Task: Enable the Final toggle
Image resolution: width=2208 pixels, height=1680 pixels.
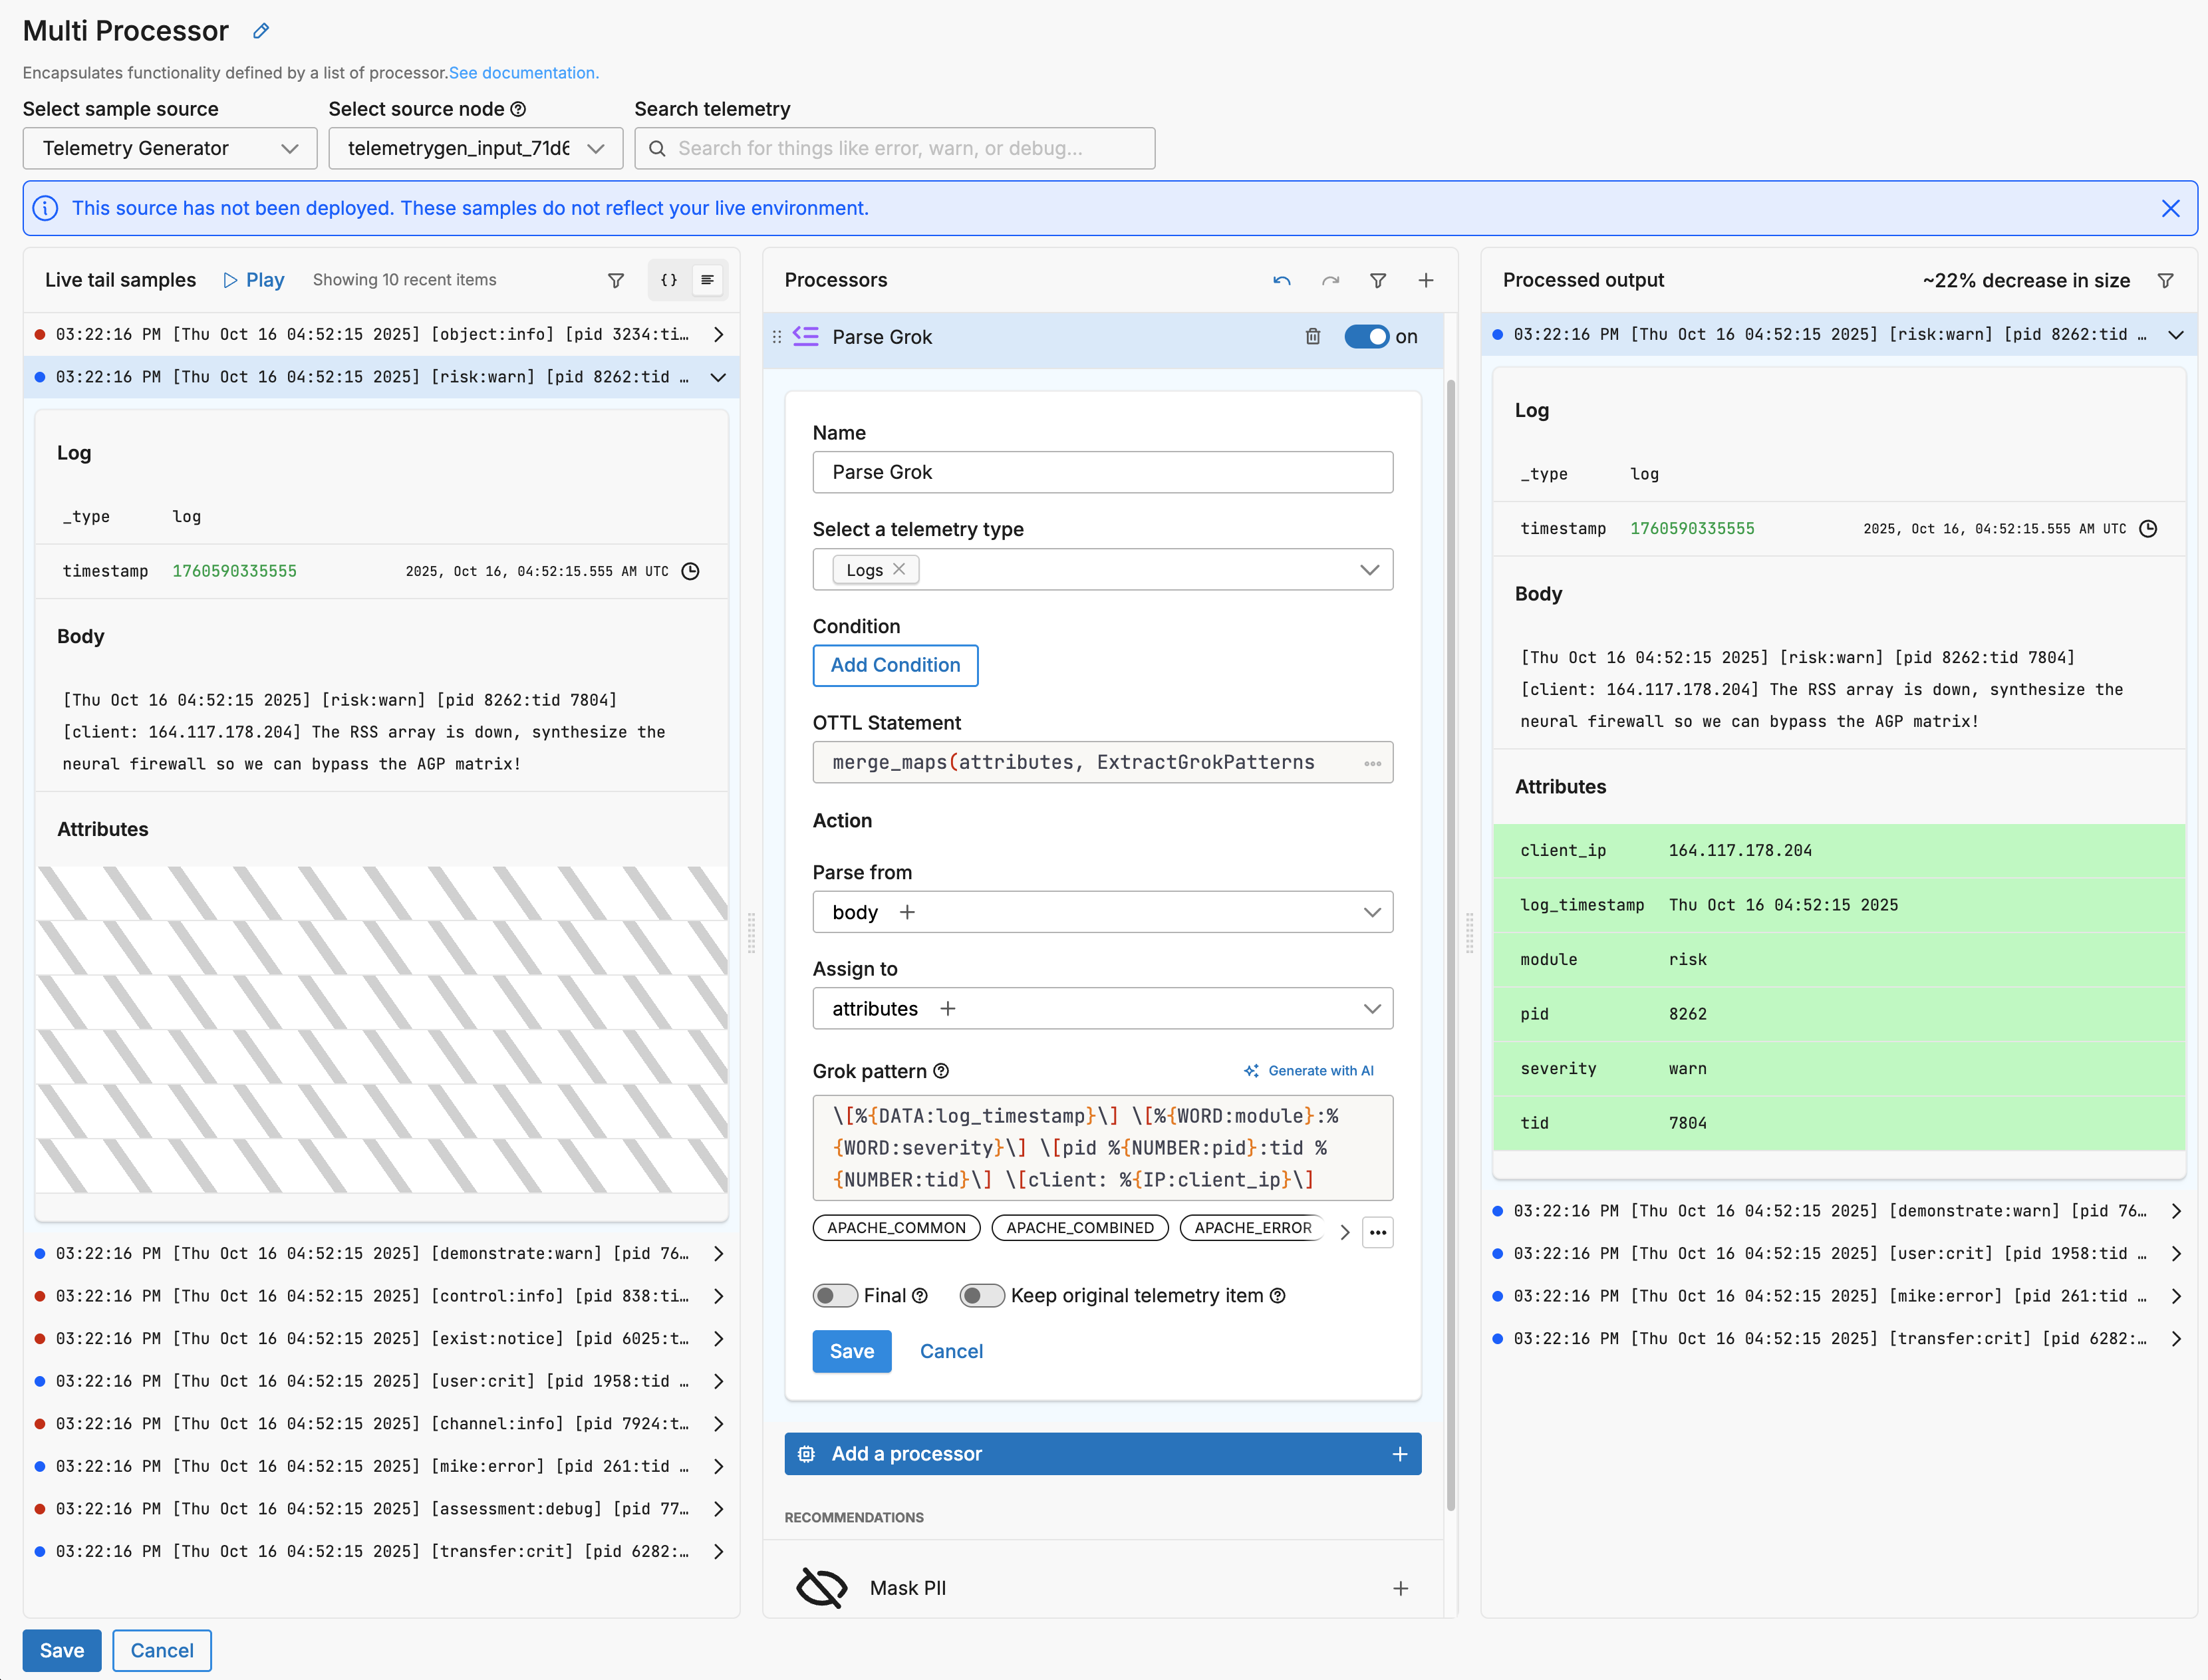Action: point(834,1296)
